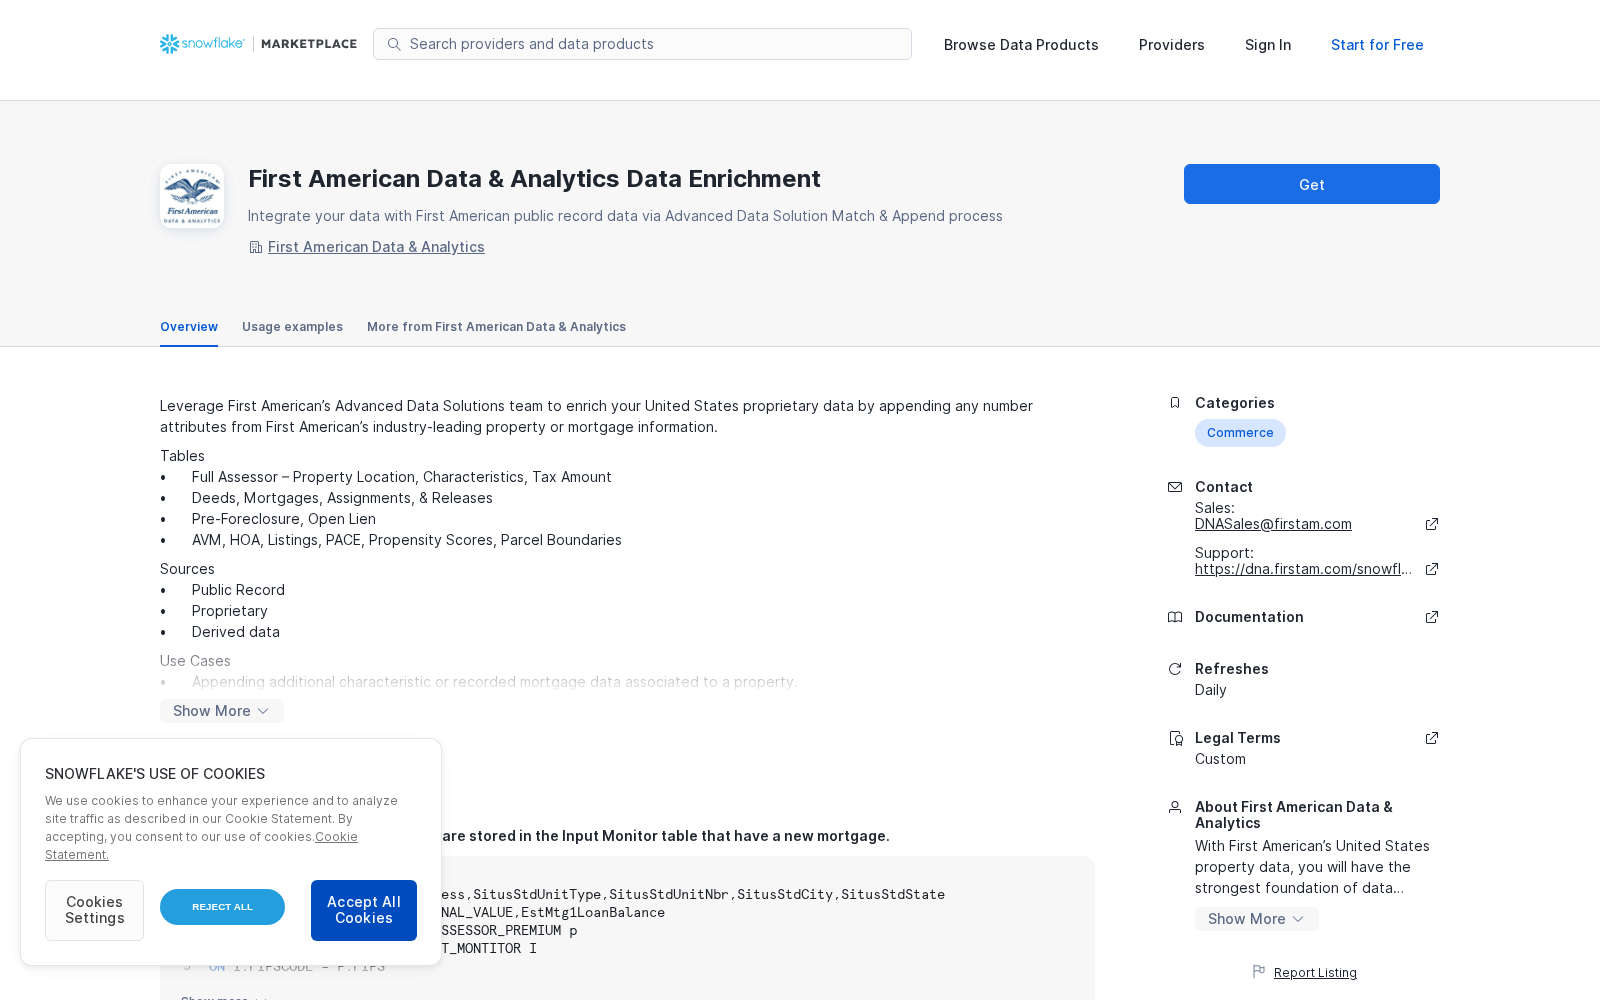Click the Contact envelope icon

pos(1175,487)
